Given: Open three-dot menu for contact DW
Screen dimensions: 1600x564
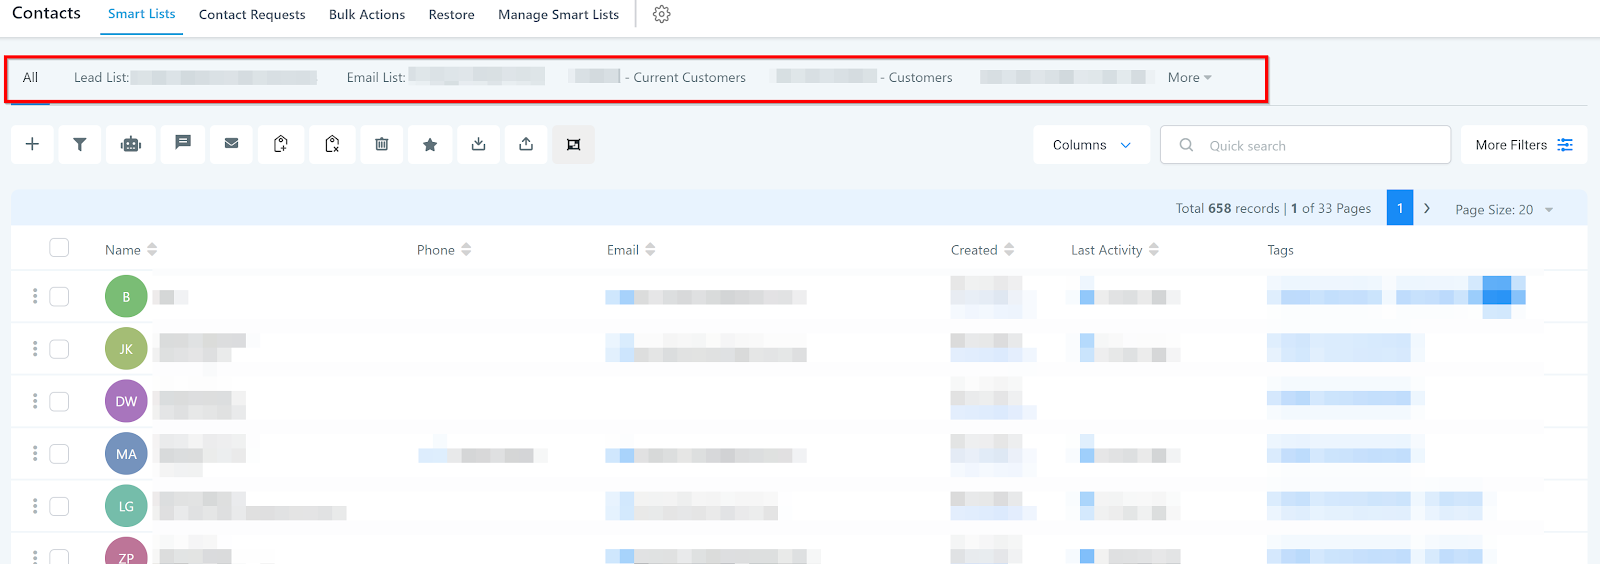Looking at the screenshot, I should click(35, 401).
